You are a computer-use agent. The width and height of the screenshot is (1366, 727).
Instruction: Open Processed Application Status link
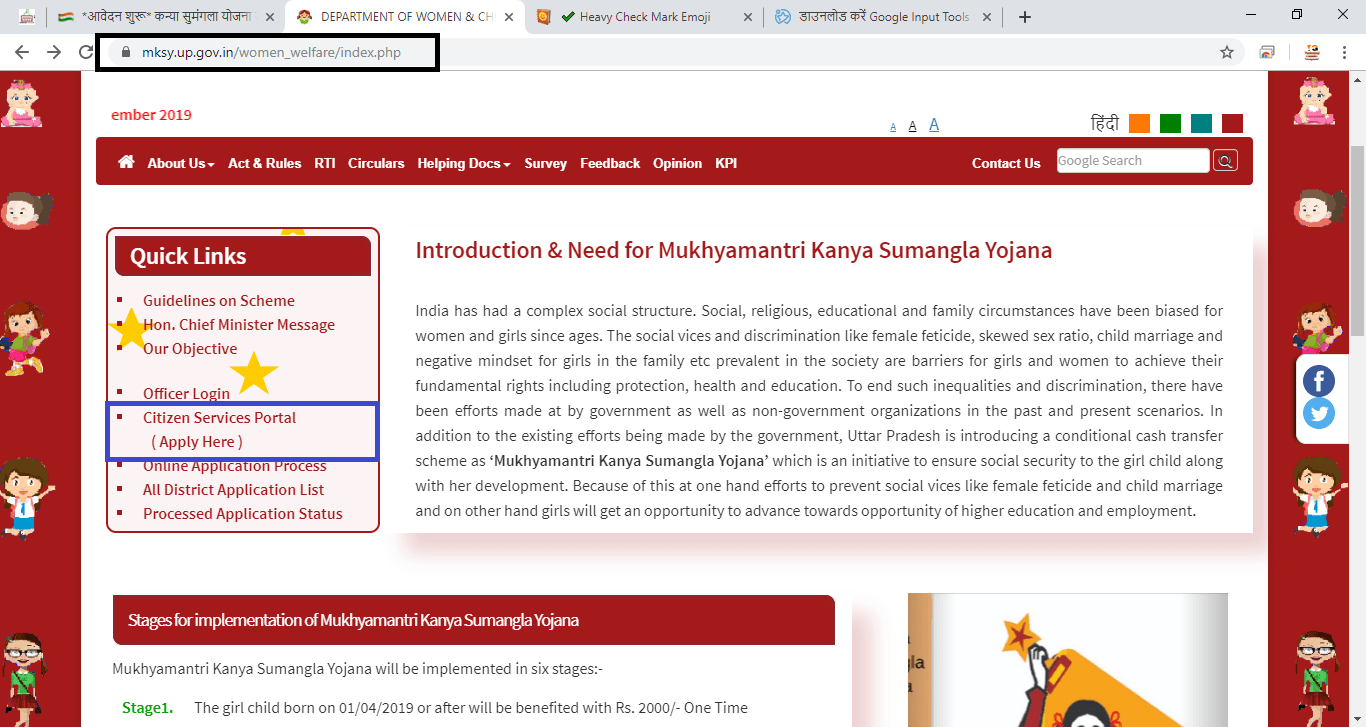243,513
